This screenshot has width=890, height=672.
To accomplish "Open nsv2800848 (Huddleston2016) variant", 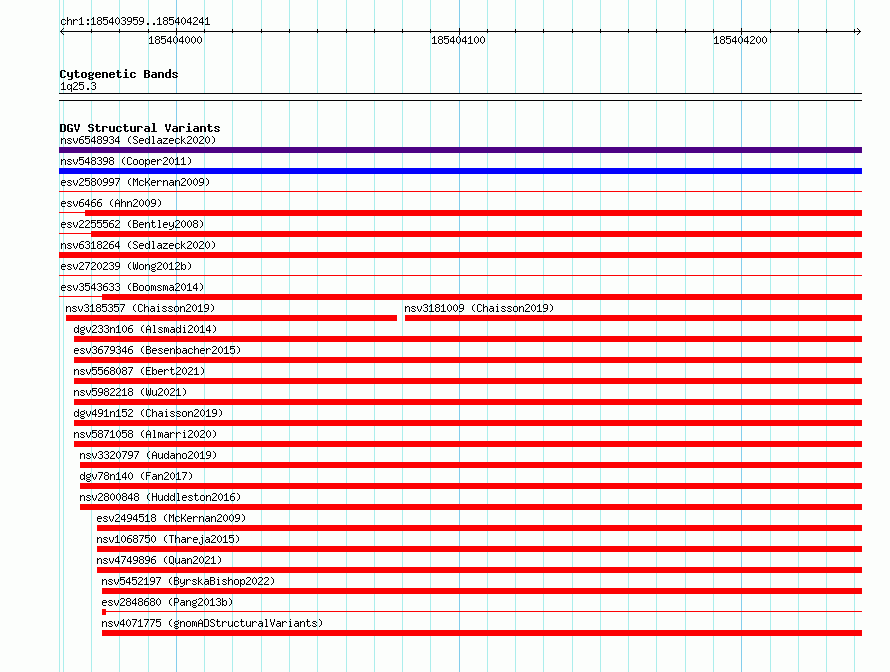I will tap(160, 497).
